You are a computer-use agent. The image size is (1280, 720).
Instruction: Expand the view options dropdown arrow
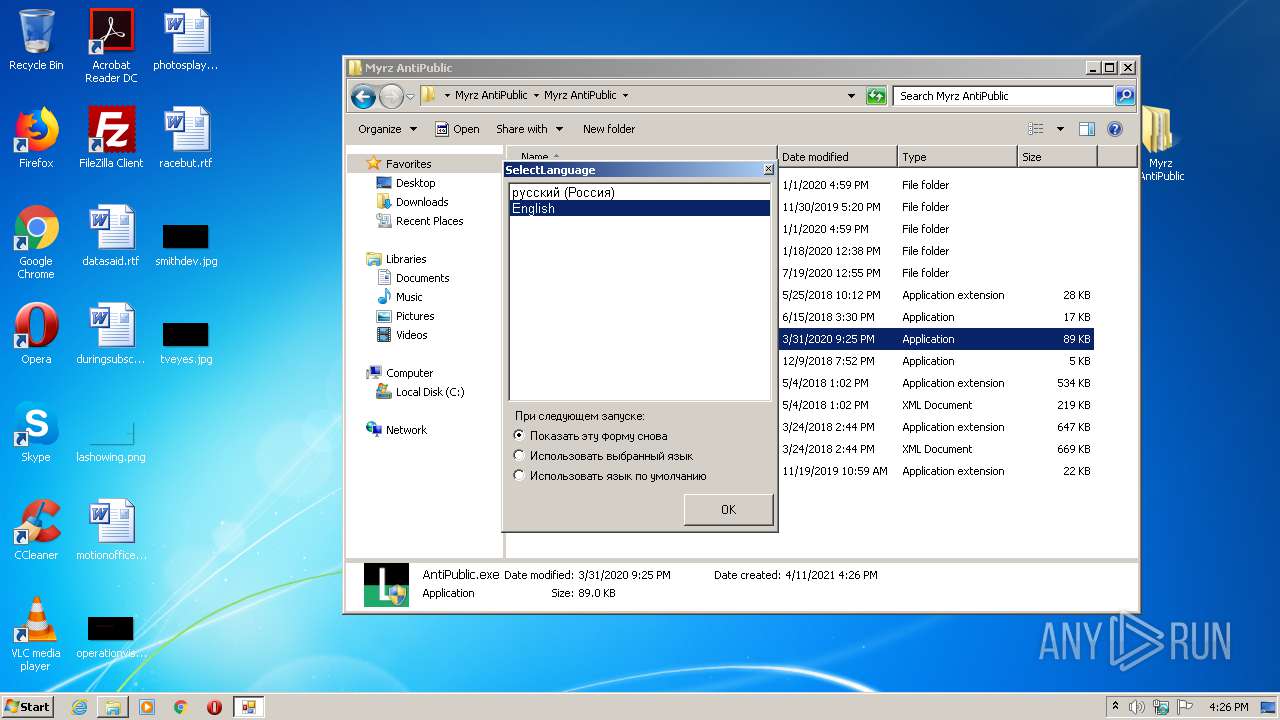(x=1060, y=129)
